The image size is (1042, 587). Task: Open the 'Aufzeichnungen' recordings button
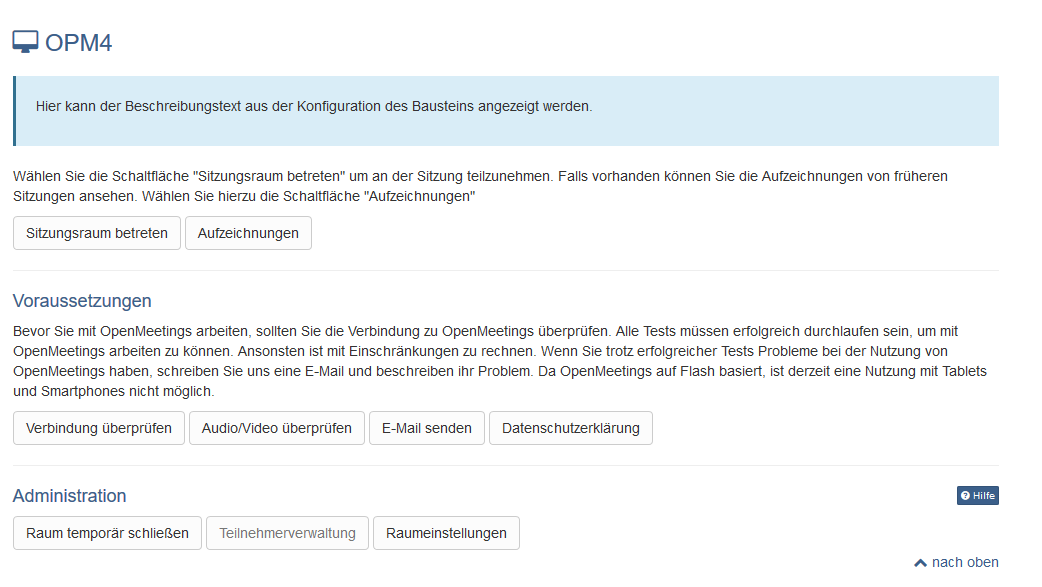pos(248,233)
